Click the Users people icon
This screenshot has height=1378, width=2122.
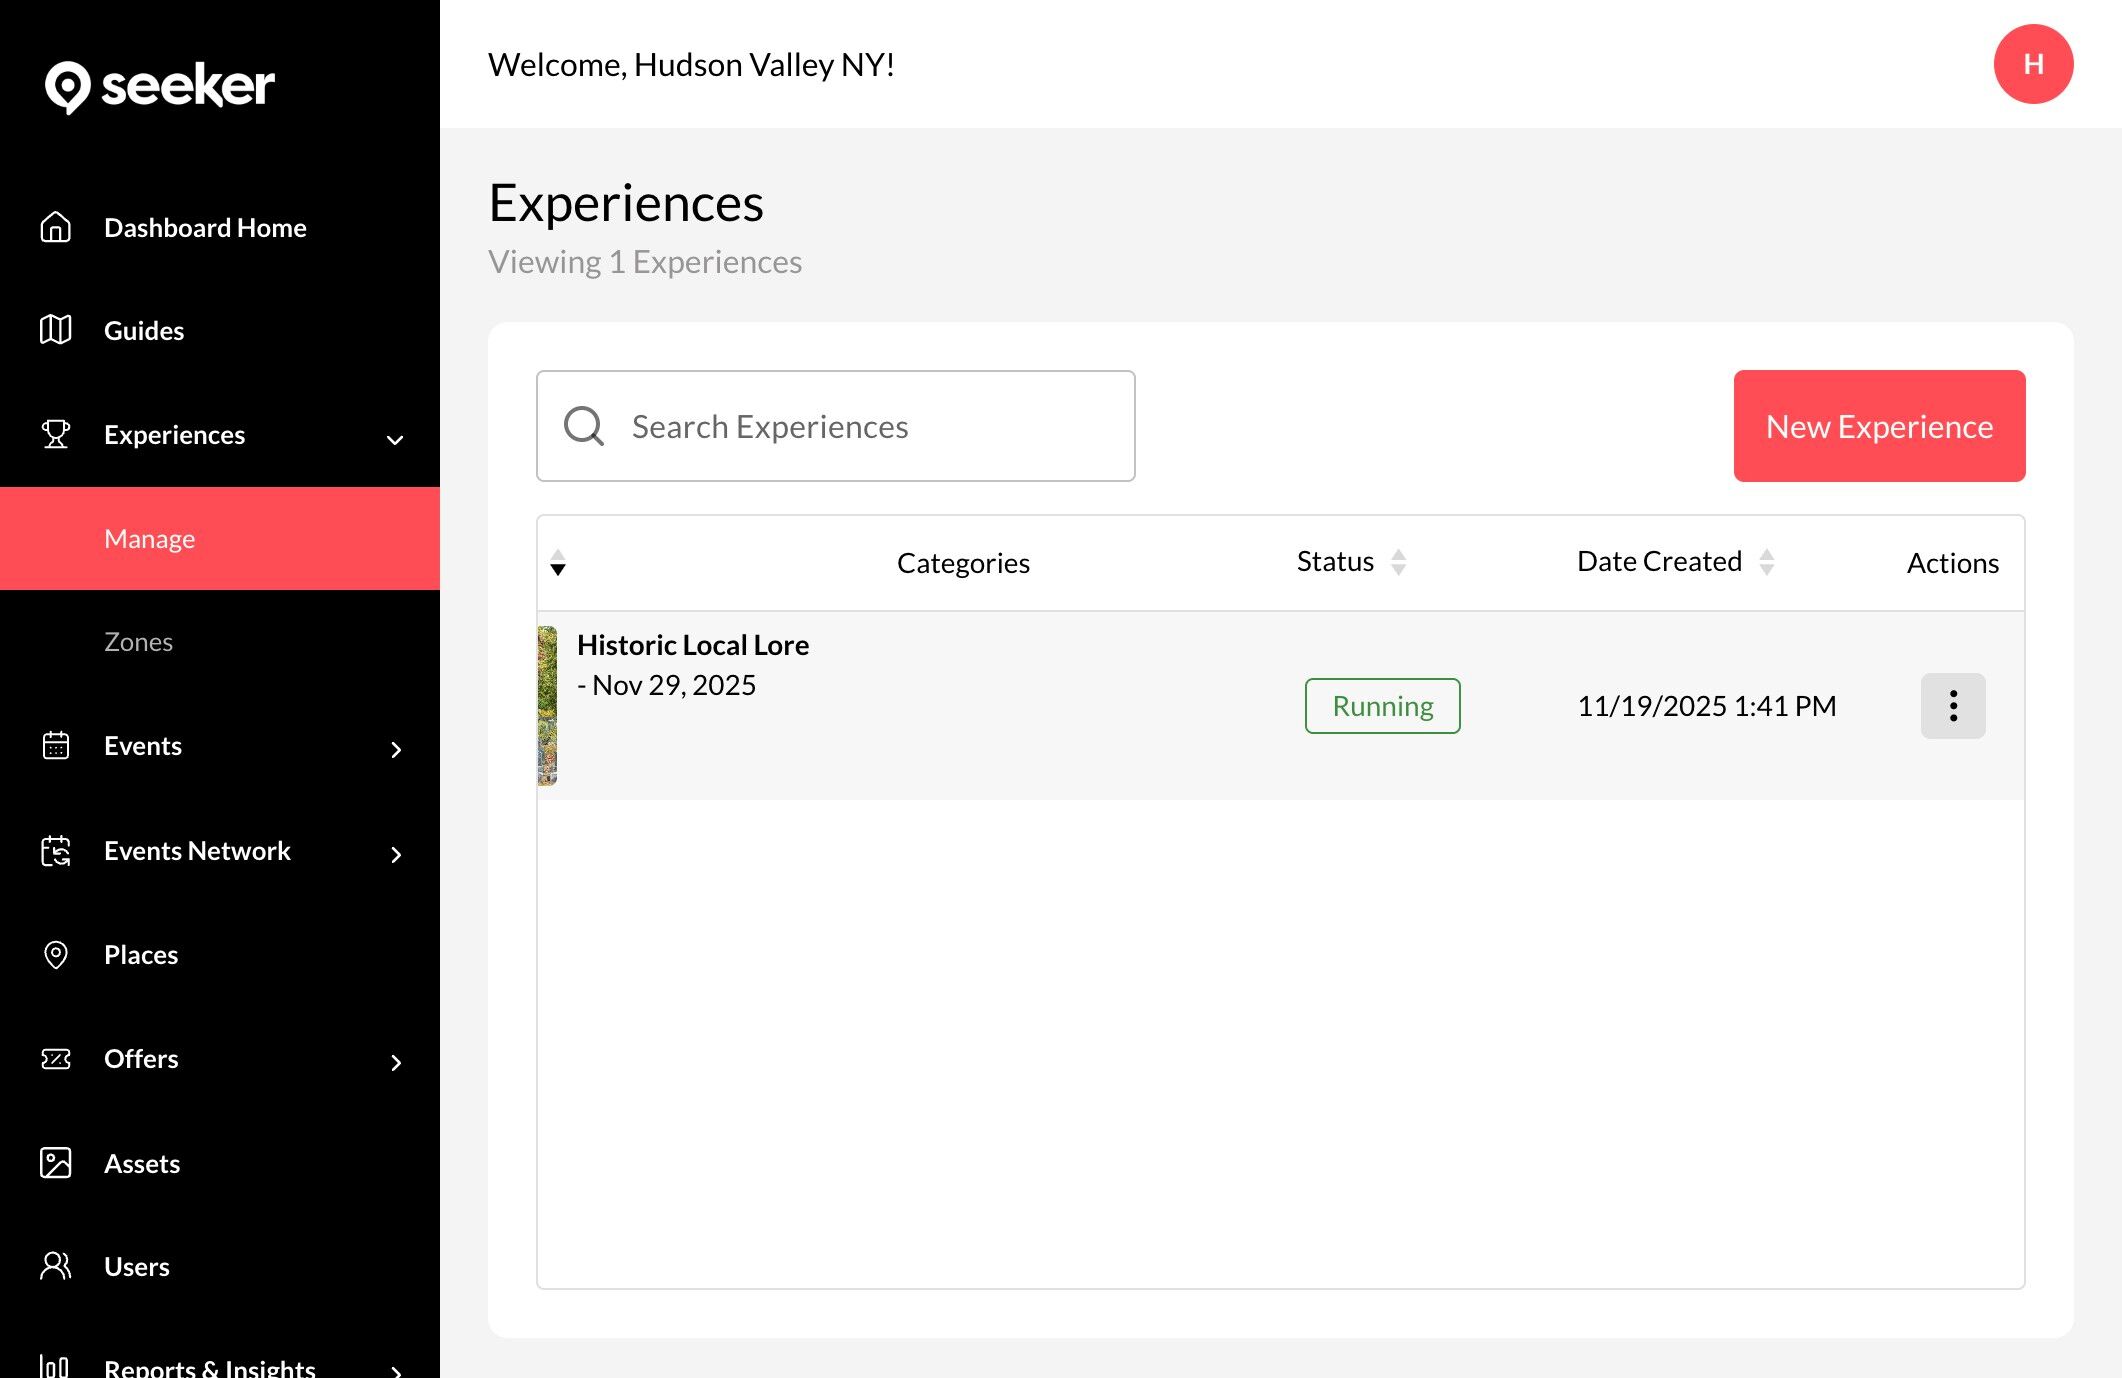[x=56, y=1267]
